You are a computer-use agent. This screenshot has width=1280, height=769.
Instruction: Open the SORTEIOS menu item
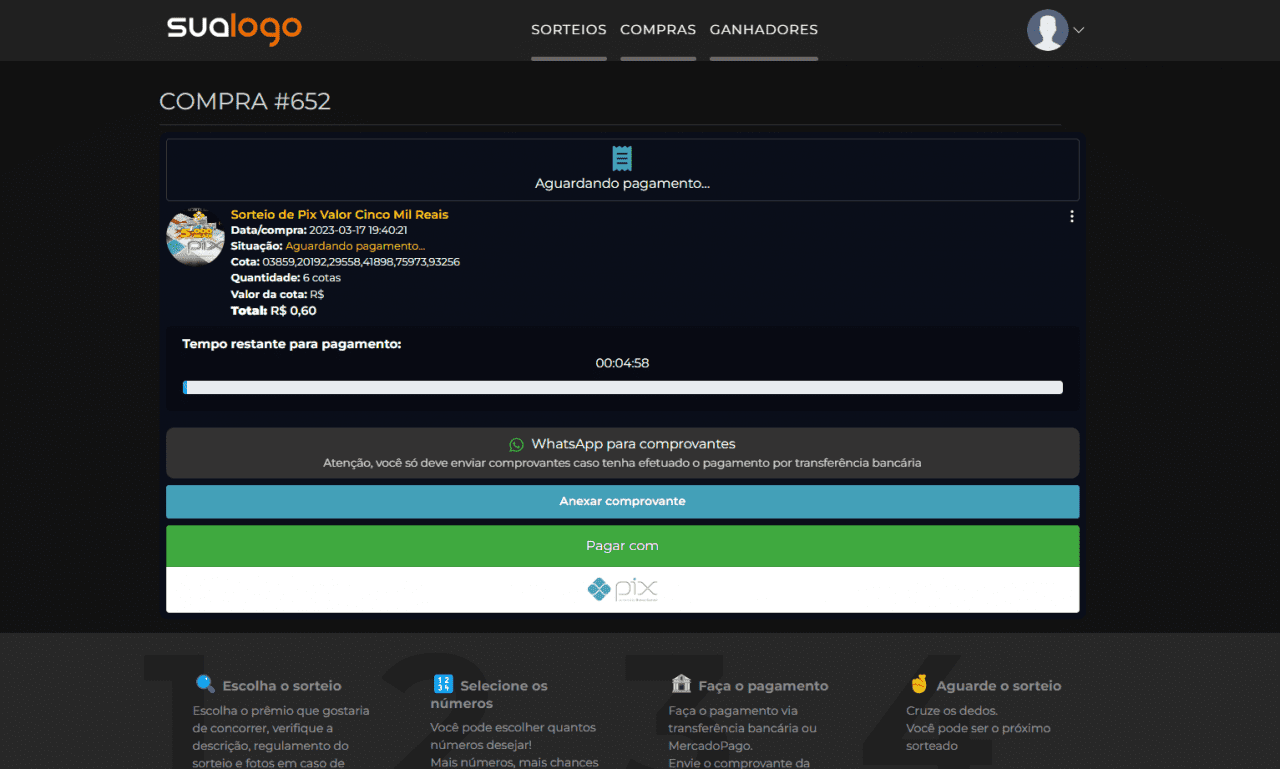click(568, 30)
